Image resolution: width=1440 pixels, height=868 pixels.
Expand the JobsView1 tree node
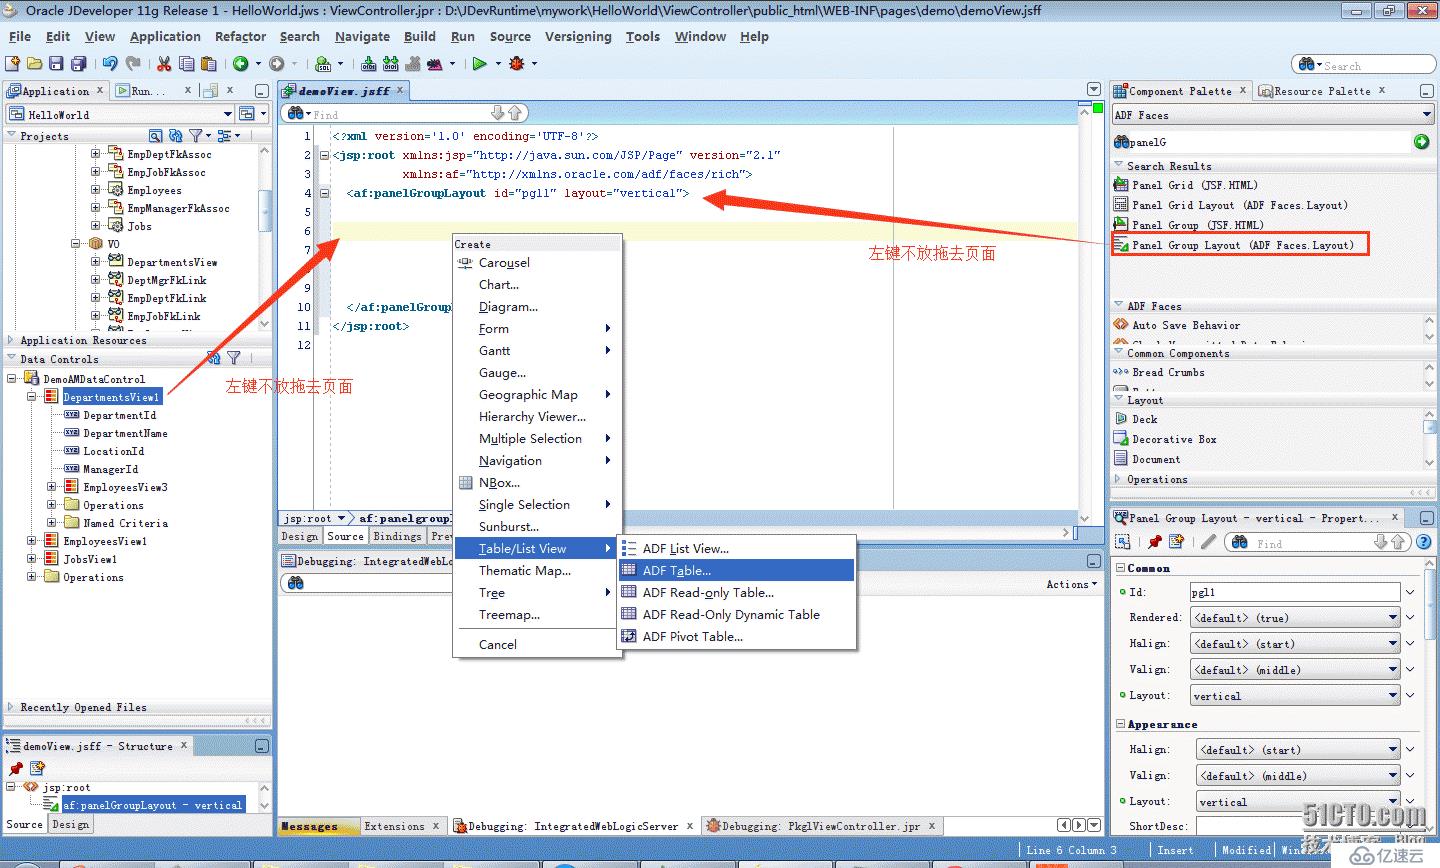point(31,559)
